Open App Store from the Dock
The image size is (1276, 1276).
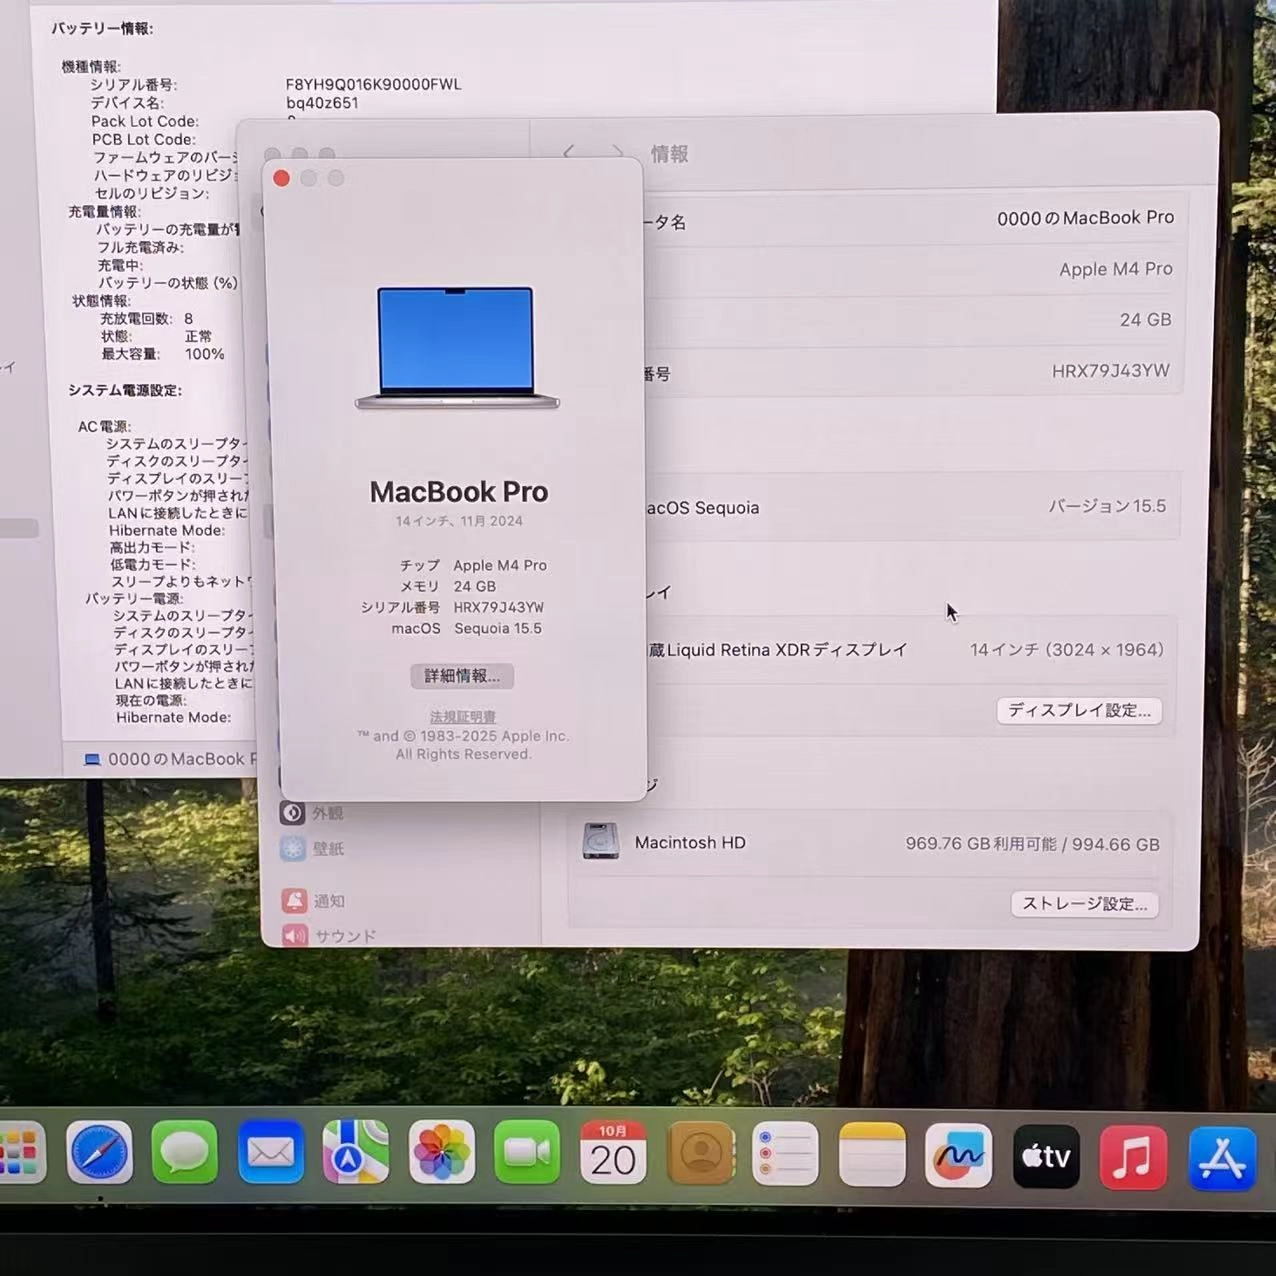pos(1222,1159)
